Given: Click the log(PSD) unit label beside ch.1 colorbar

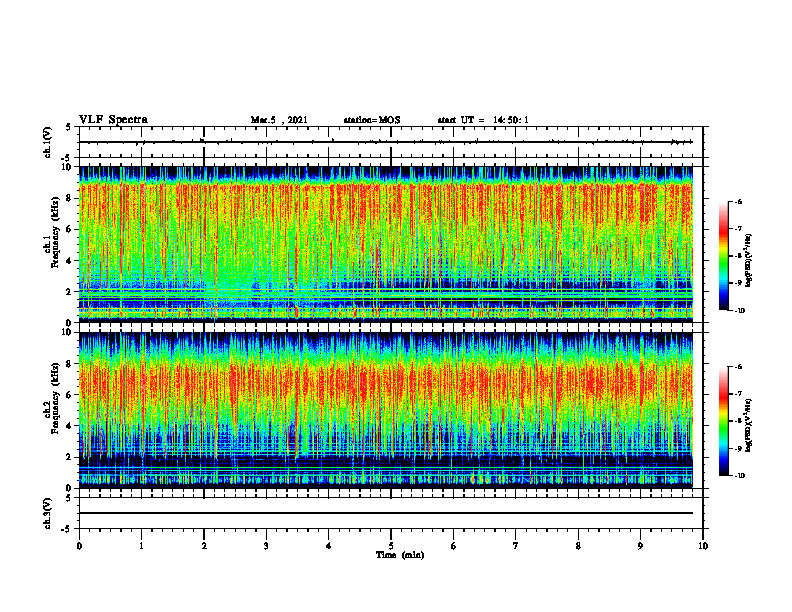Looking at the screenshot, I should tap(750, 260).
